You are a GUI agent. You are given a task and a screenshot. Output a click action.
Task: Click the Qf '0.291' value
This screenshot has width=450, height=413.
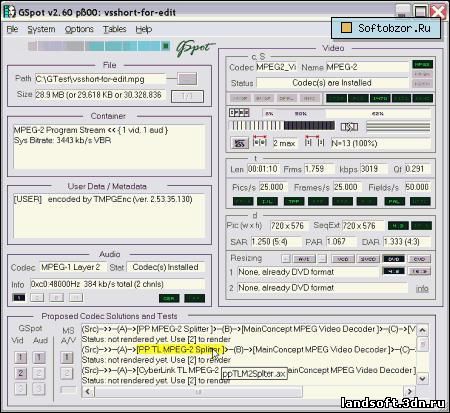point(418,169)
